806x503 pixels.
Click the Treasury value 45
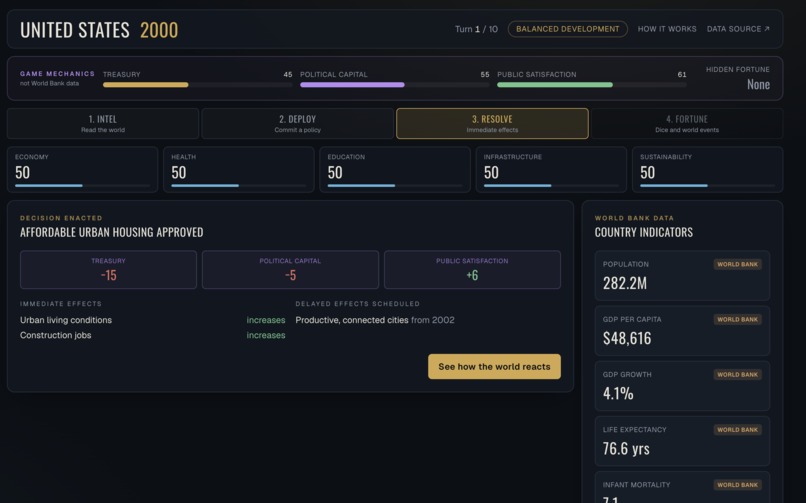point(288,74)
